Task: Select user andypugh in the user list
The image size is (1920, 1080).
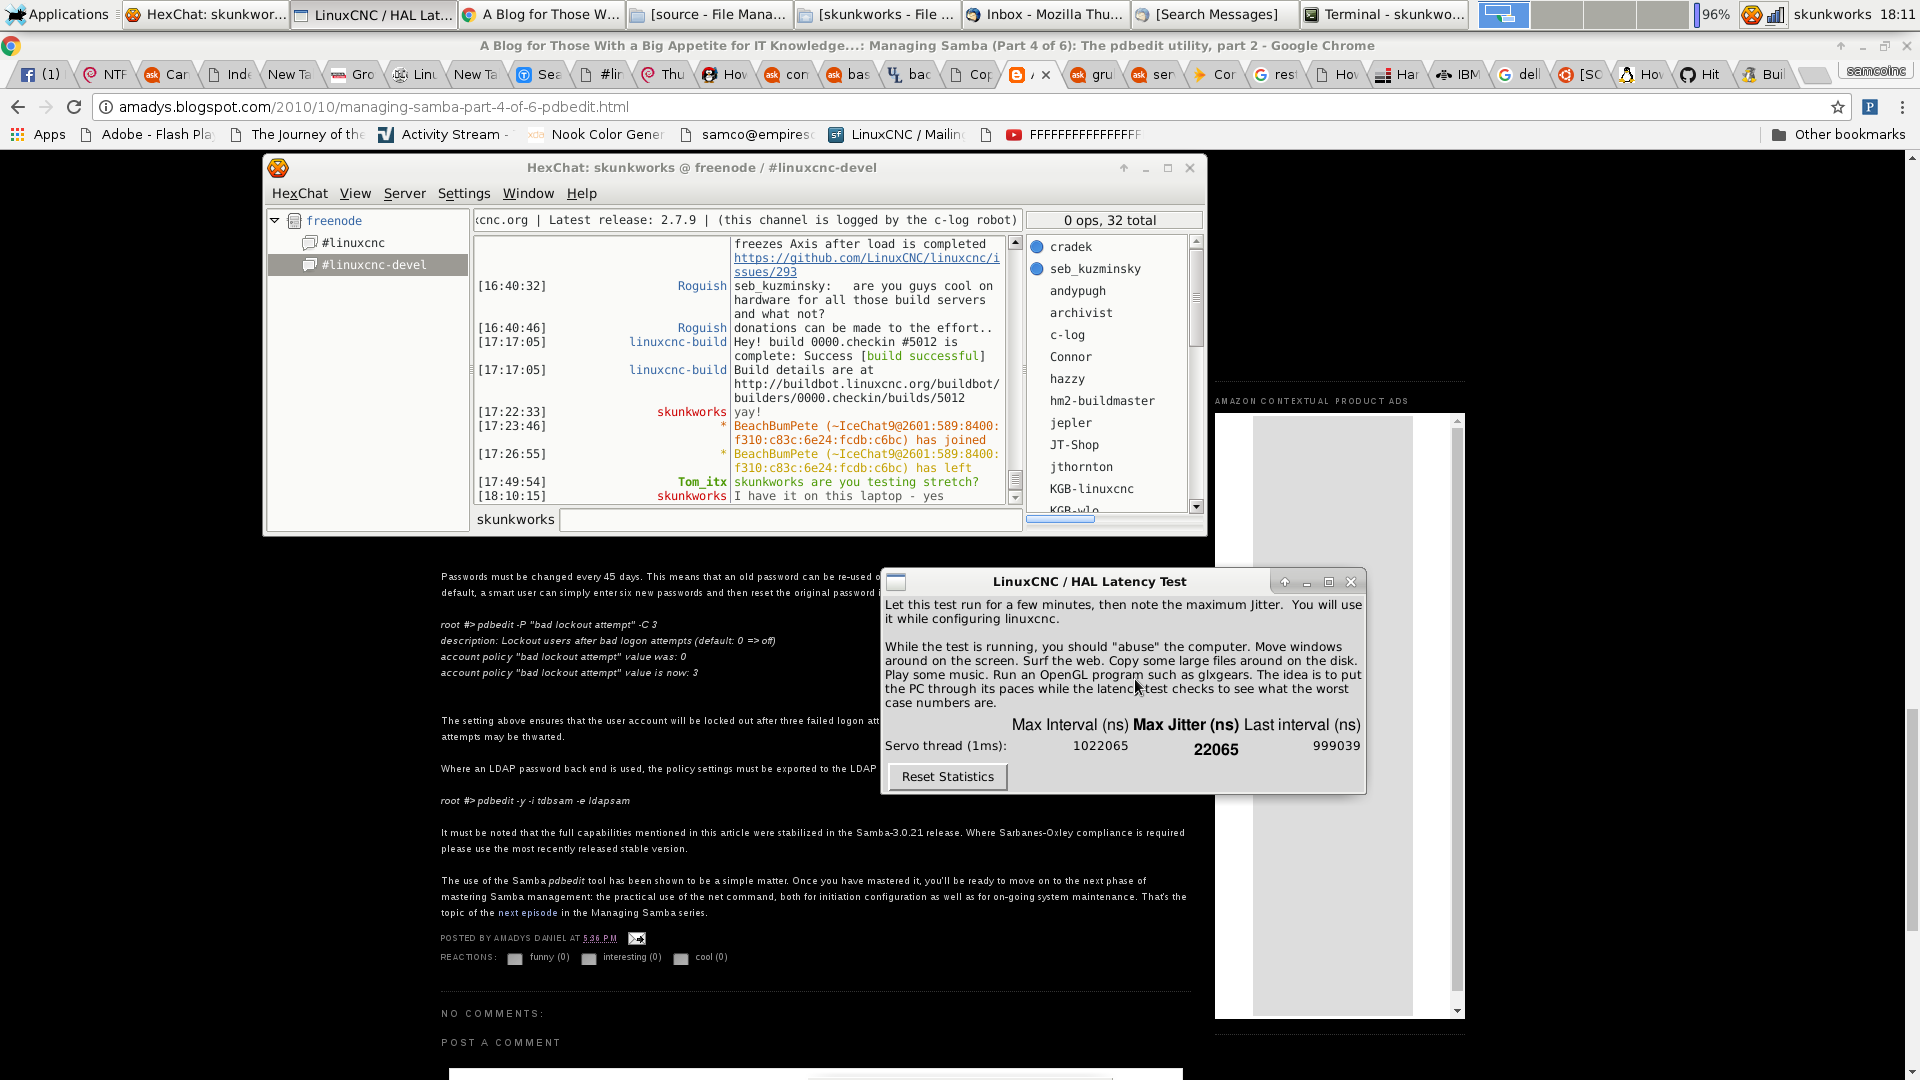Action: pos(1078,291)
